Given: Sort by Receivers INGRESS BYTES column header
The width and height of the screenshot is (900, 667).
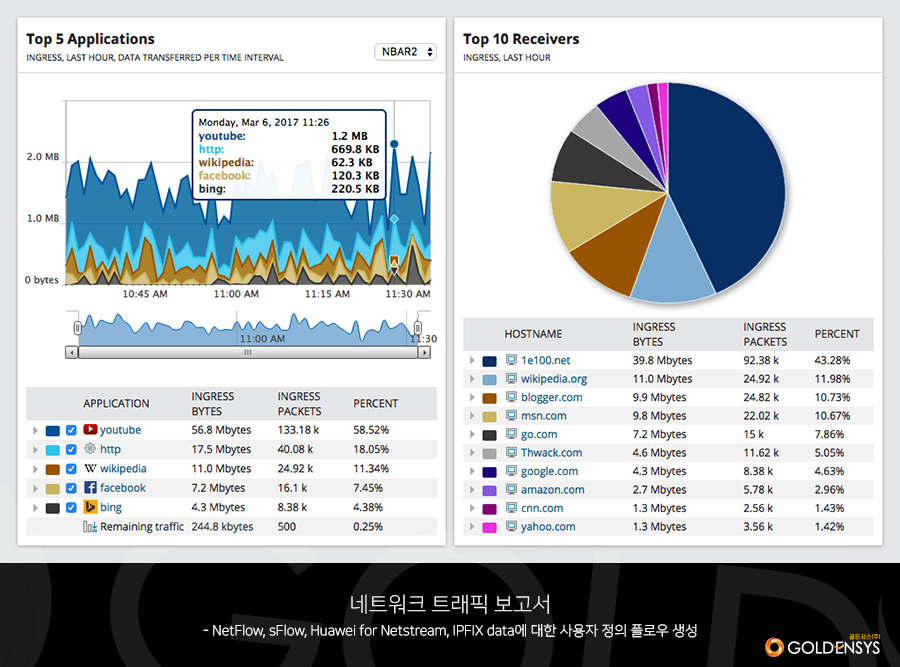Looking at the screenshot, I should [x=654, y=334].
